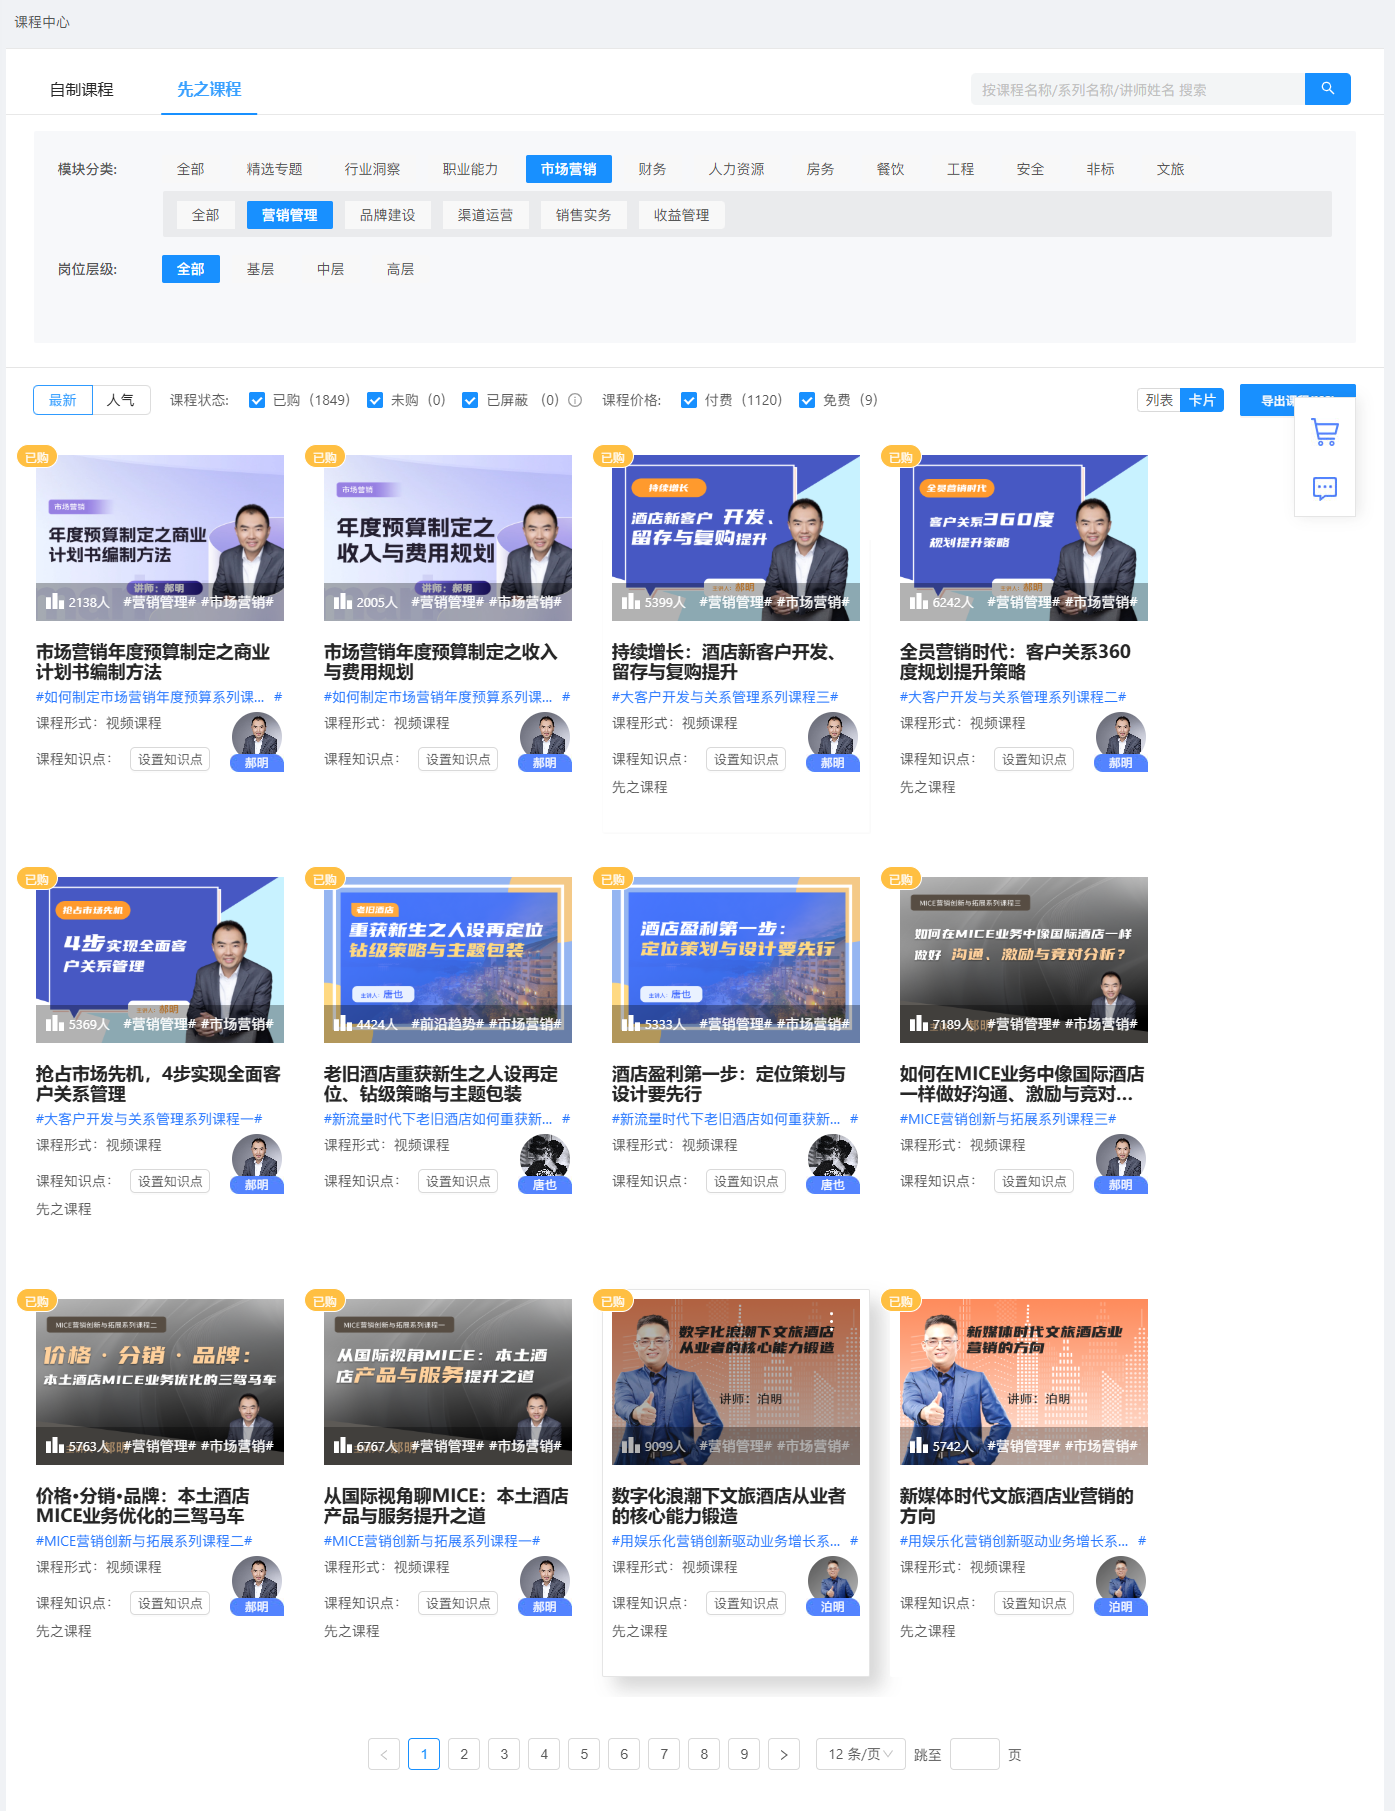Select 文旅 module category
1395x1811 pixels.
pos(1171,169)
